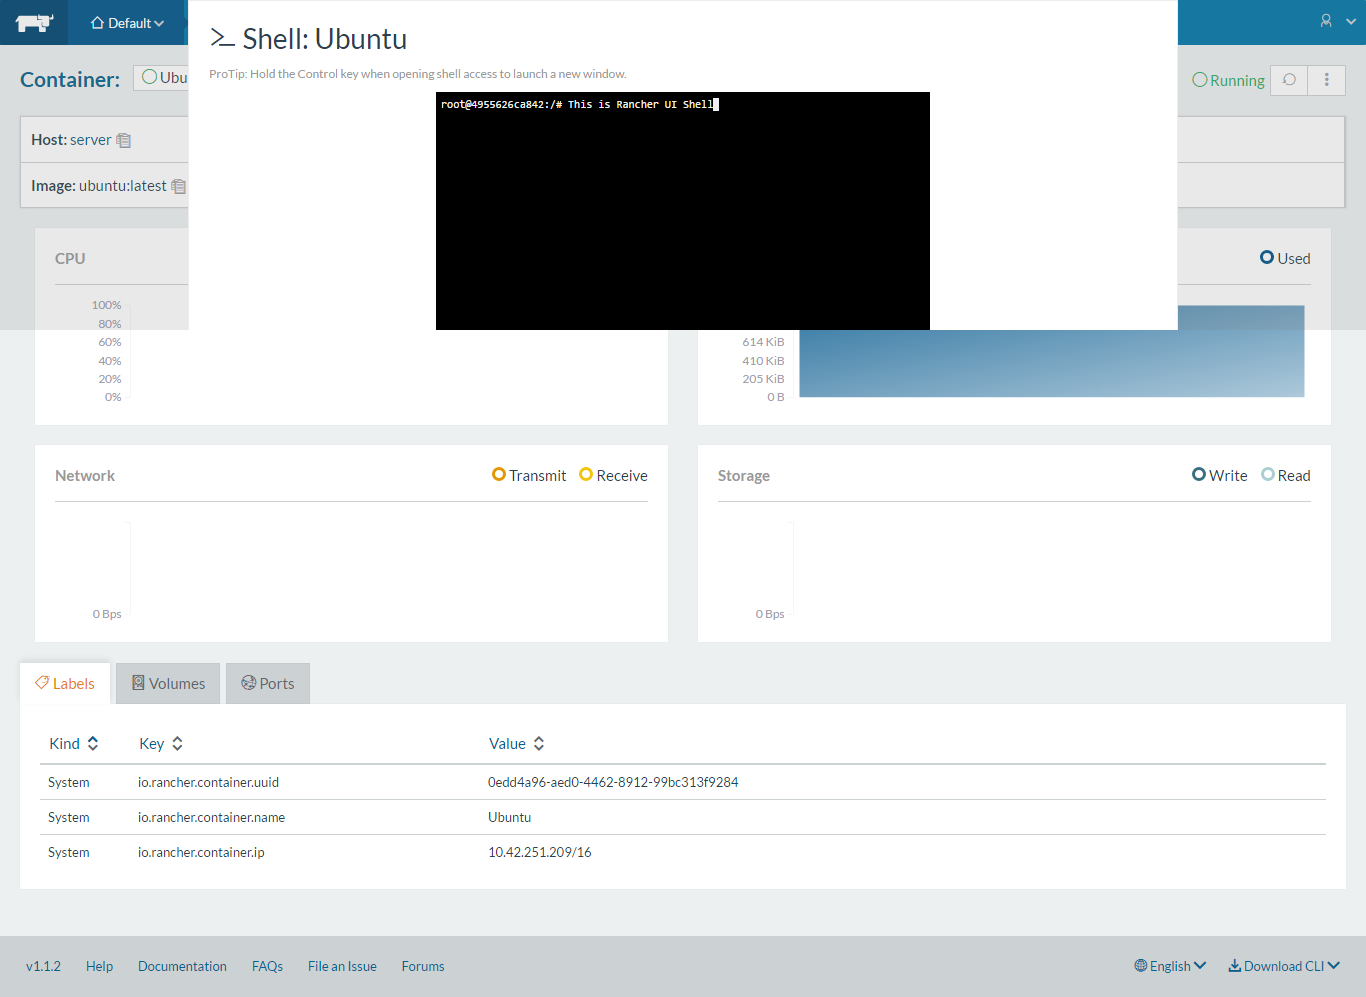This screenshot has height=997, width=1366.
Task: Open the server host link
Action: 91,140
